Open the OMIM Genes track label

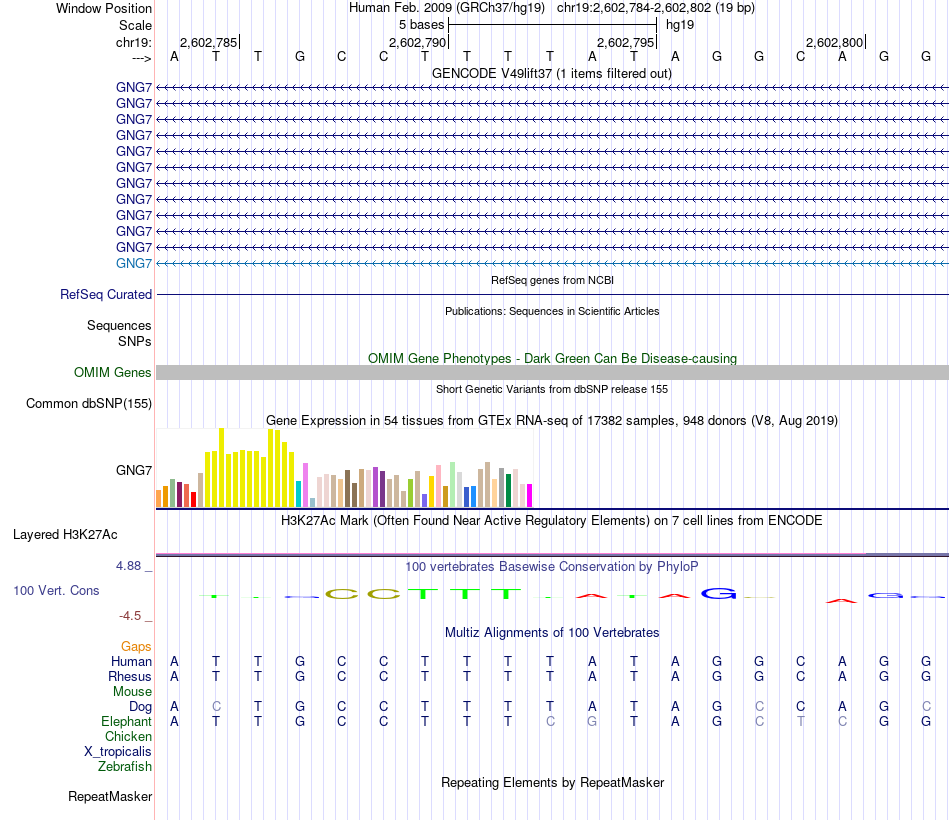[x=112, y=373]
